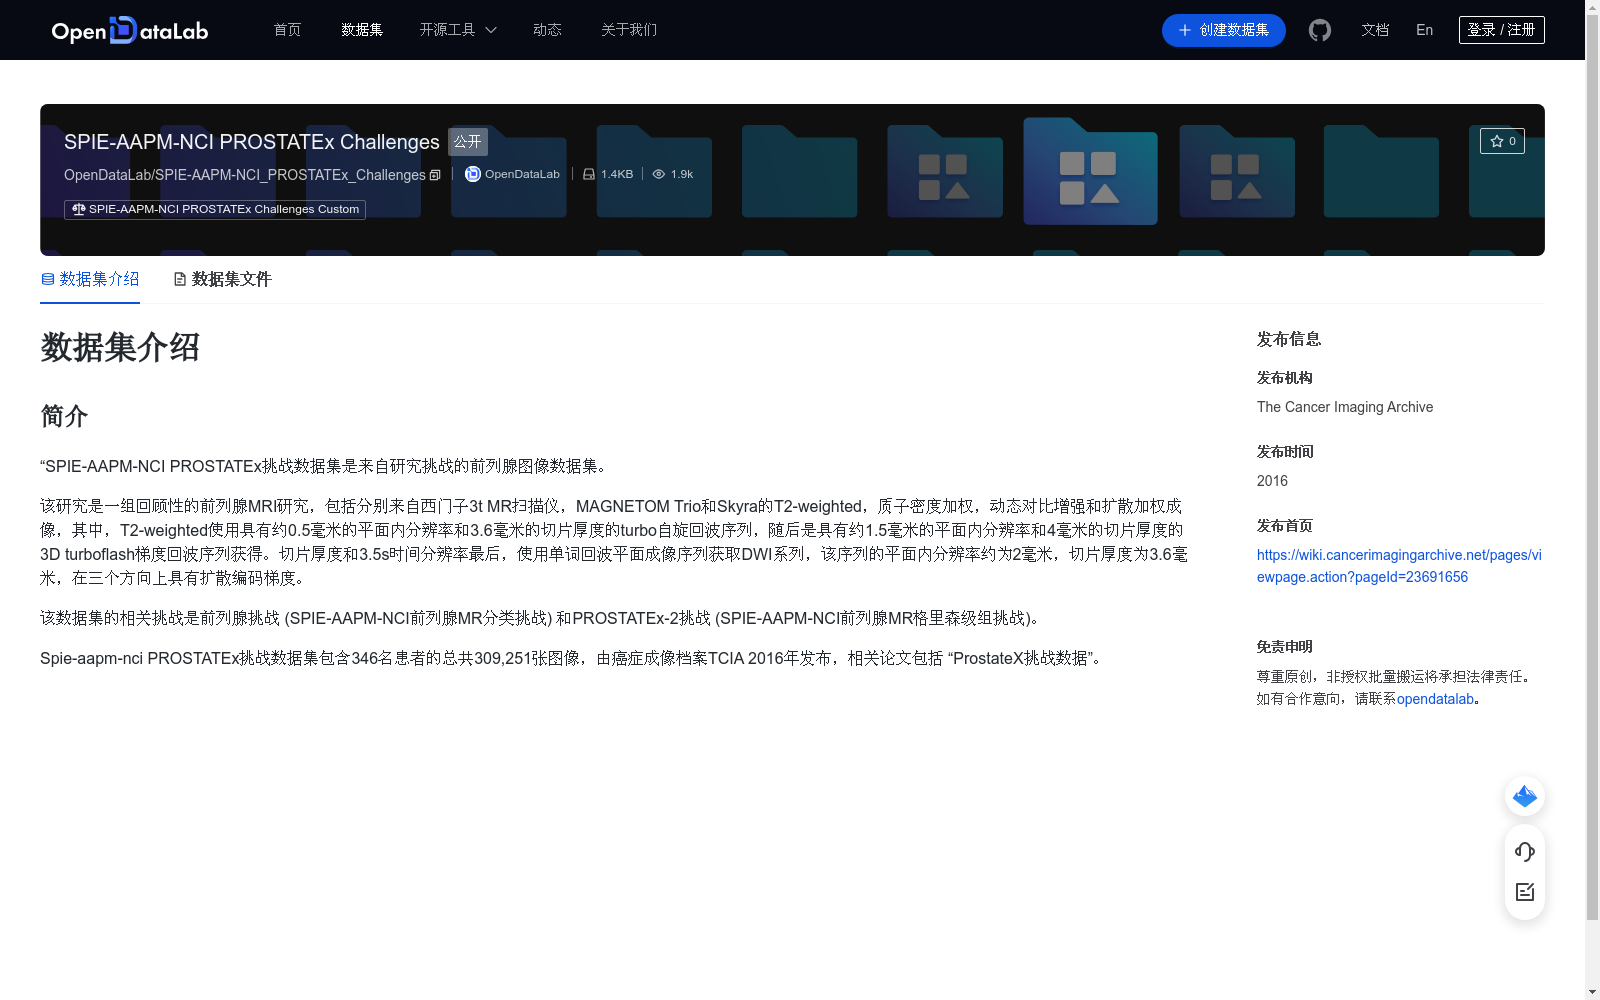Click the eye icon showing 1.9k views
Viewport: 1600px width, 1000px height.
[x=659, y=173]
